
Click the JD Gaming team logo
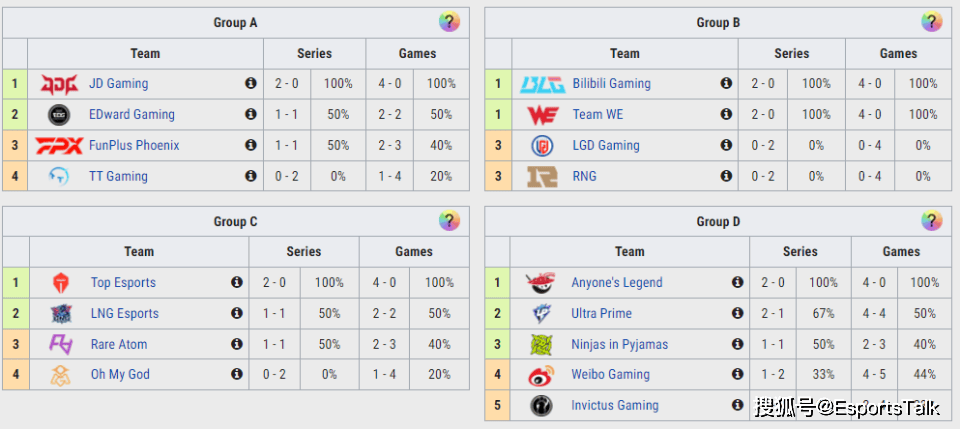(59, 84)
